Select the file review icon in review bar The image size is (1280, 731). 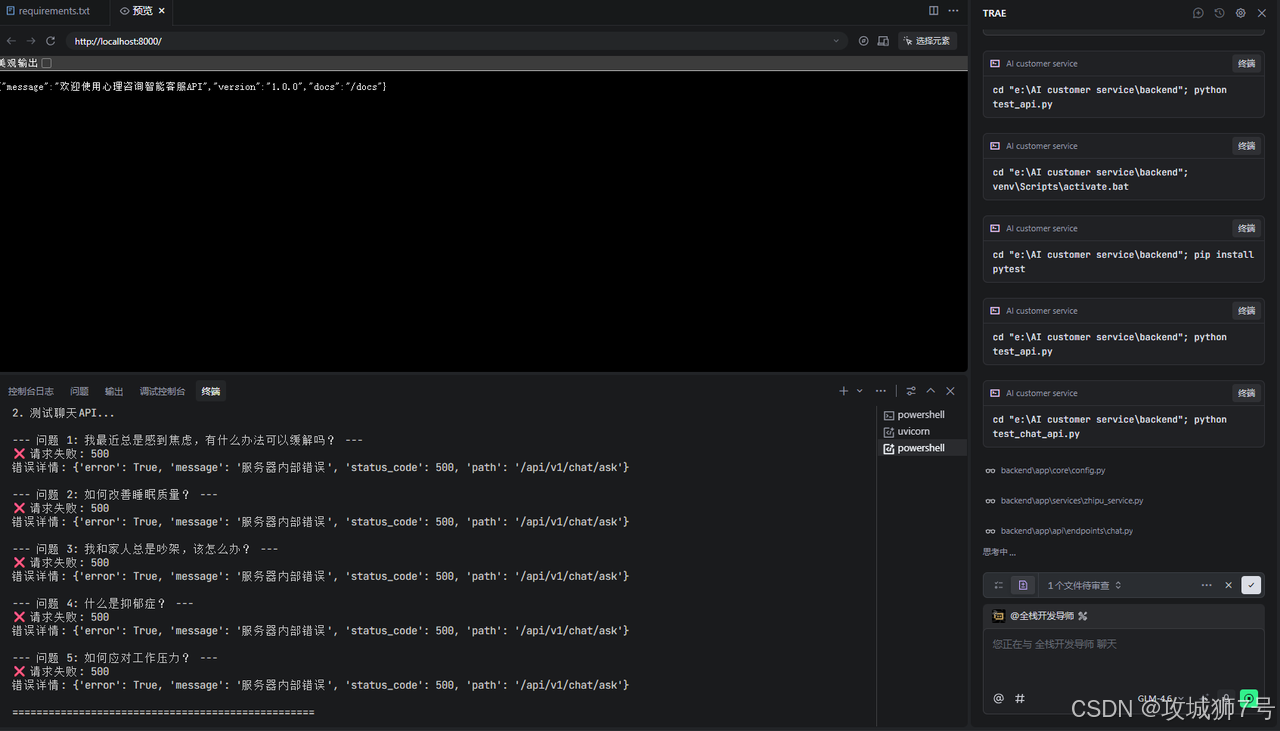click(x=1022, y=585)
